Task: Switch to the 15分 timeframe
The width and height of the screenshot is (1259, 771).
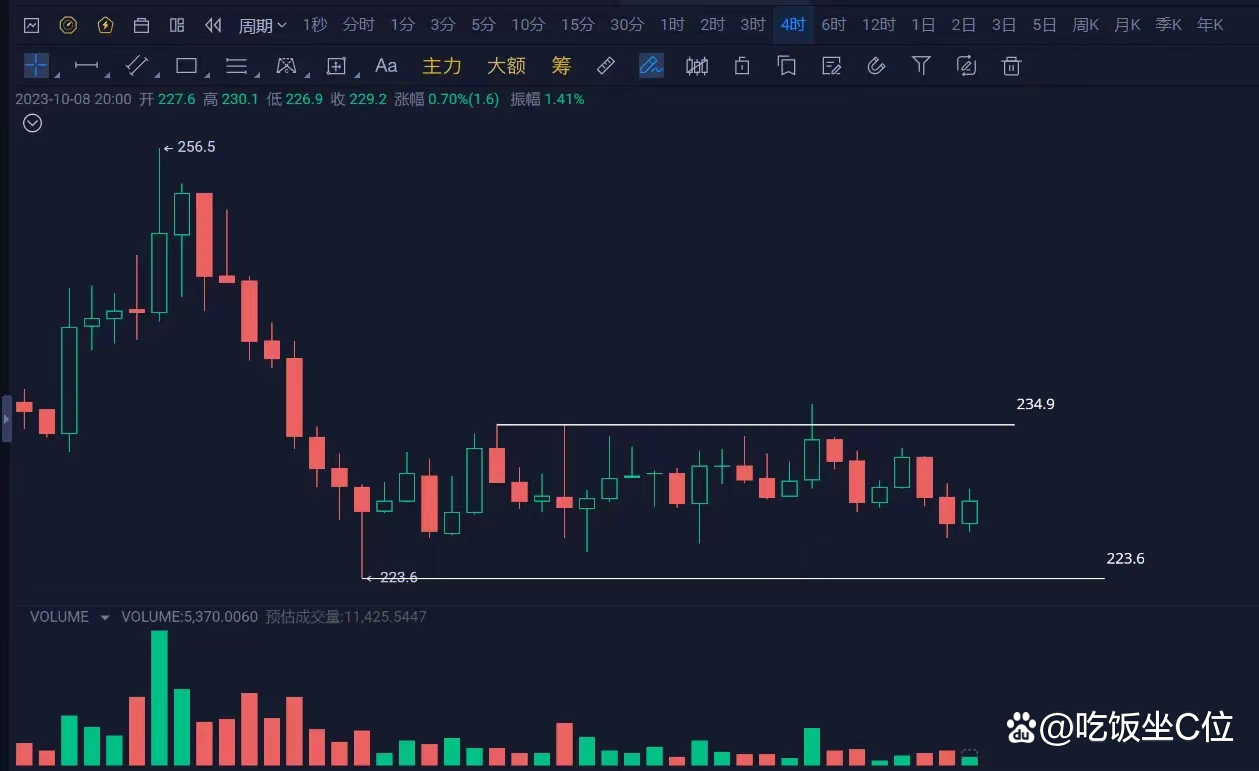Action: pos(577,25)
